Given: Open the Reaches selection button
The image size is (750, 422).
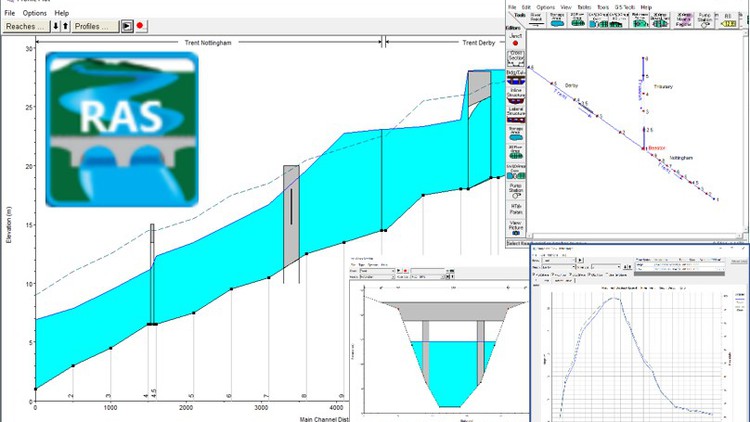Looking at the screenshot, I should coord(25,25).
